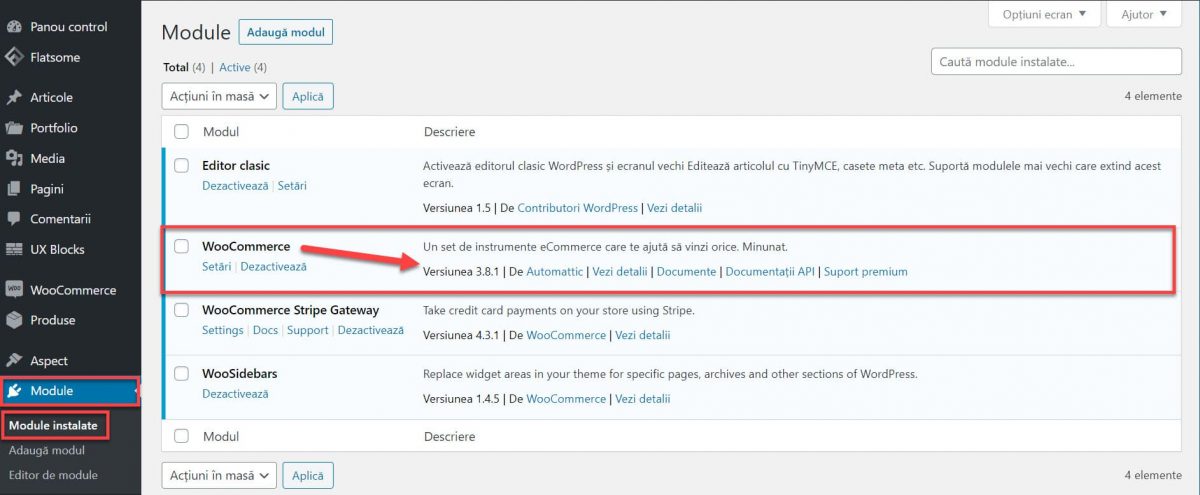Click in the Caută module instalate search field
This screenshot has width=1200, height=495.
coord(1056,61)
